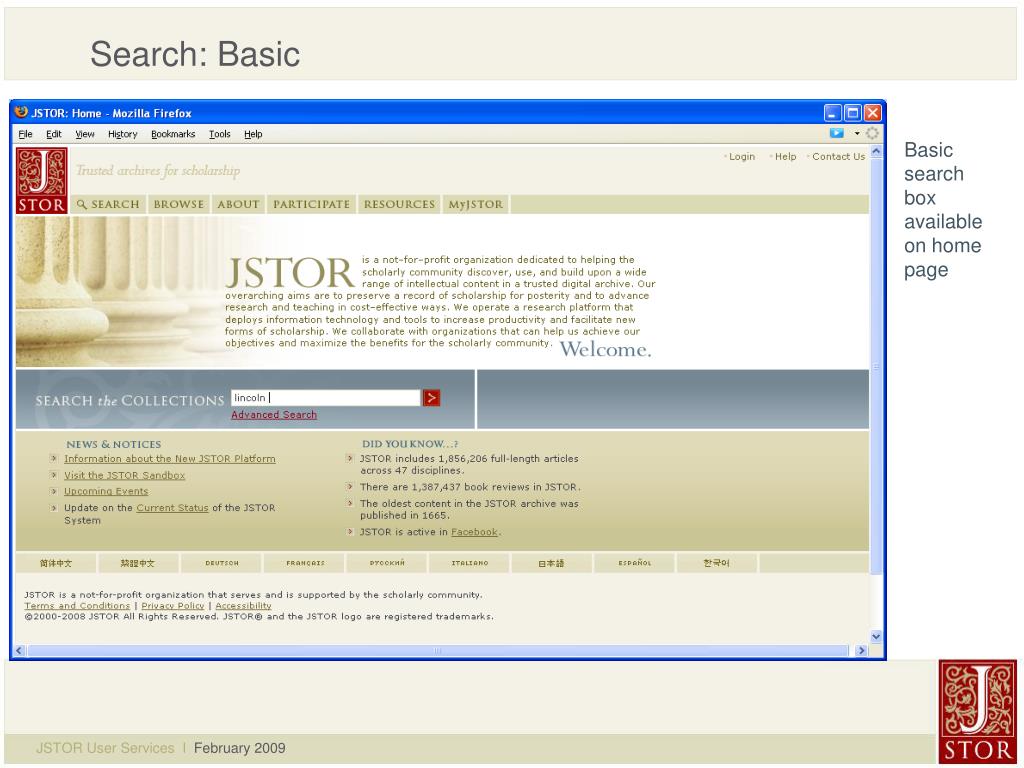Image resolution: width=1024 pixels, height=768 pixels.
Task: Click the magnifier icon on the SEARCH tab
Action: coord(82,204)
